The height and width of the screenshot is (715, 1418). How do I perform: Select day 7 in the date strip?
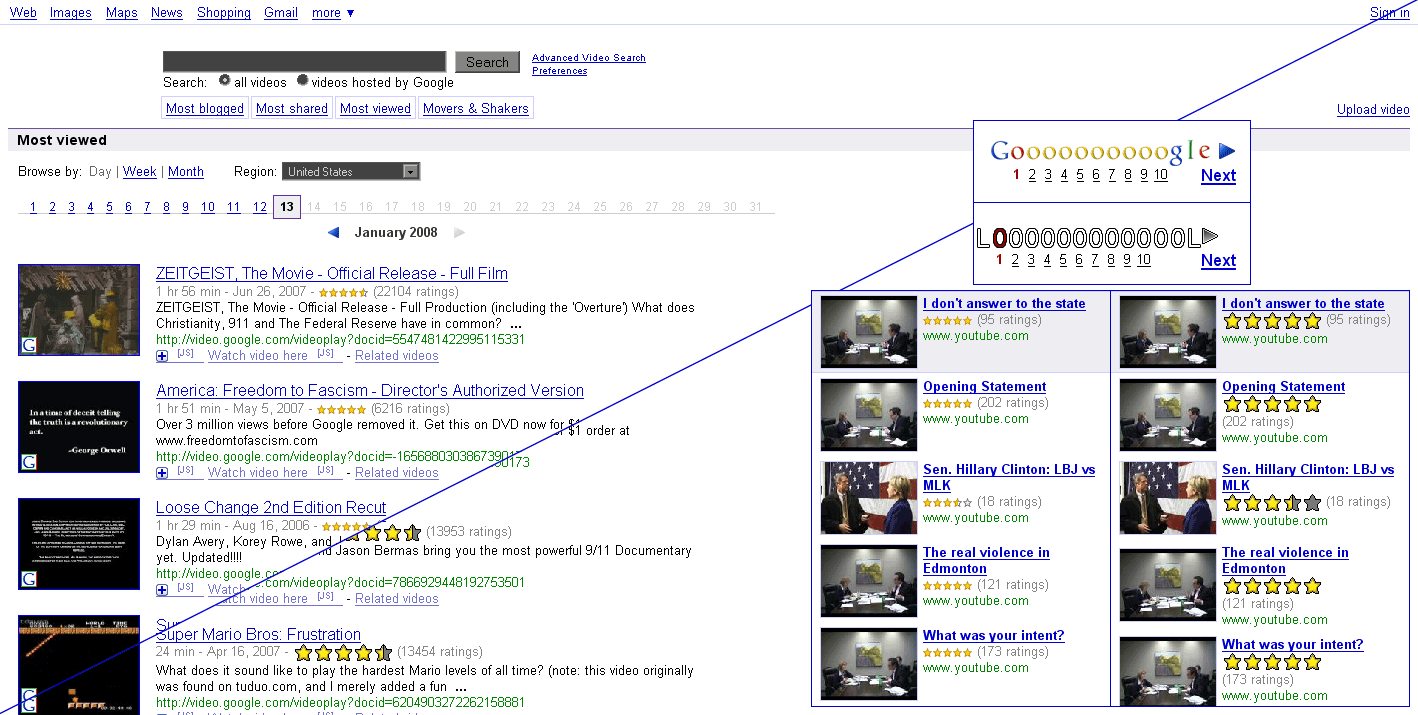[147, 207]
